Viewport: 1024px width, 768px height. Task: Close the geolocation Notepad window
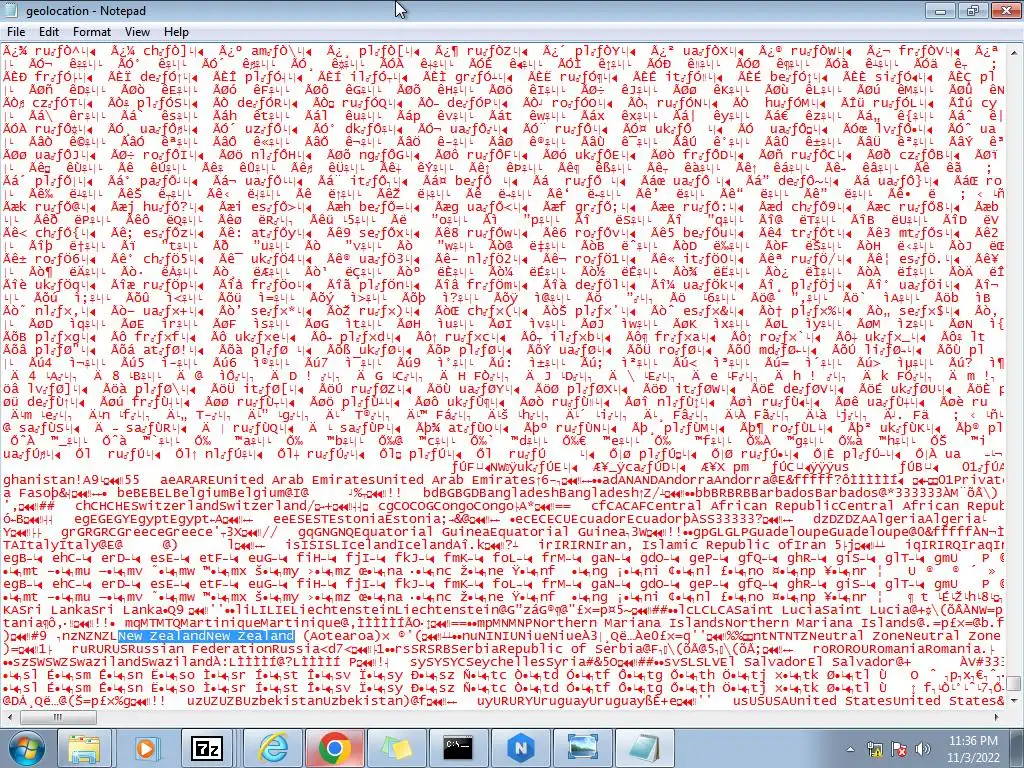[1005, 10]
